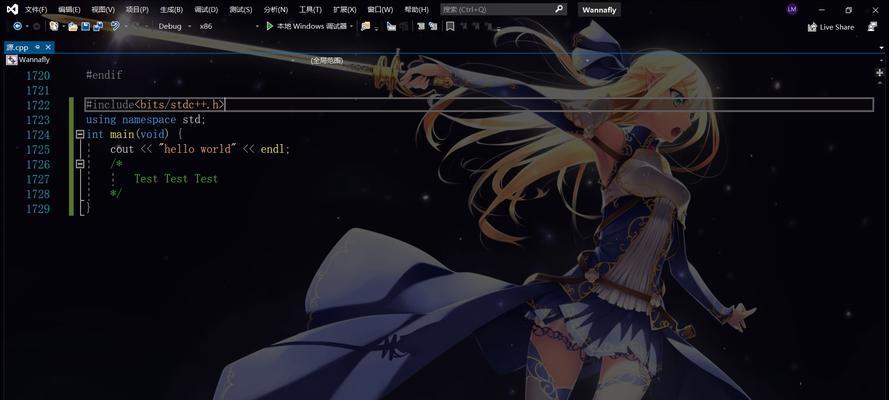Click line number 1721

(x=38, y=91)
